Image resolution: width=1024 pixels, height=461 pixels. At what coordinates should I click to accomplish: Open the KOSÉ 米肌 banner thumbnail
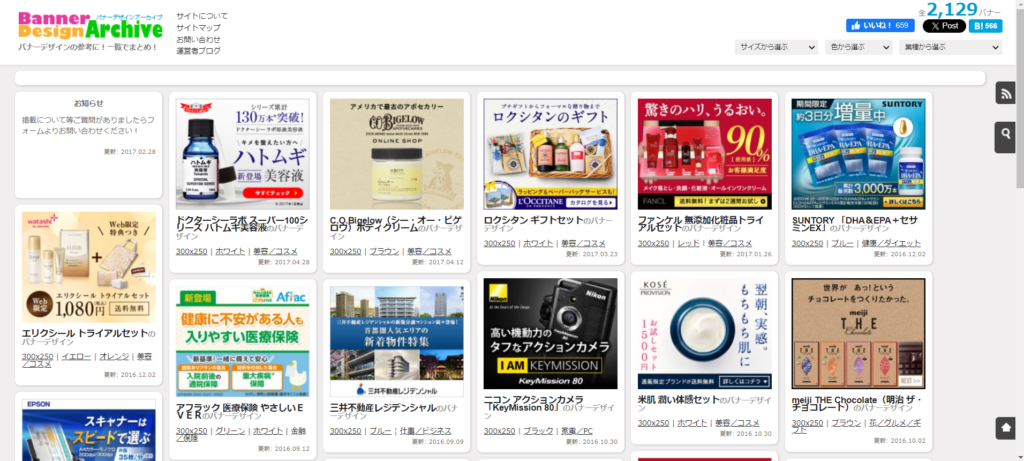coord(705,334)
